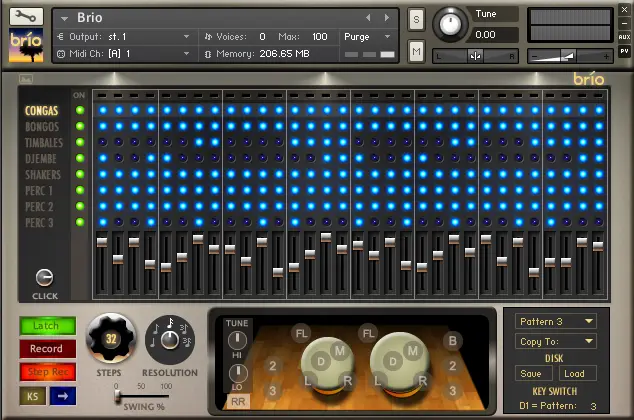Select the DJEMBE instrument row
634x420 pixels.
pos(40,159)
